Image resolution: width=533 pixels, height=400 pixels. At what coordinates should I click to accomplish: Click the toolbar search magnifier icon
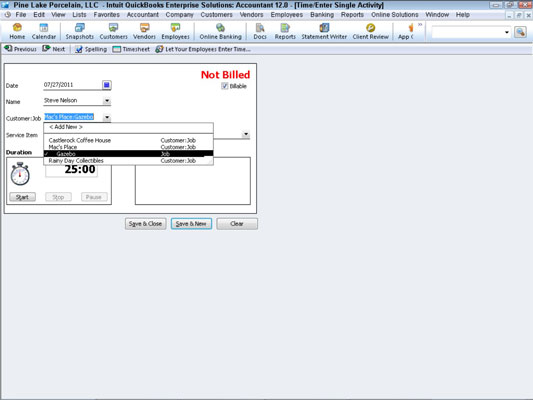click(x=520, y=32)
